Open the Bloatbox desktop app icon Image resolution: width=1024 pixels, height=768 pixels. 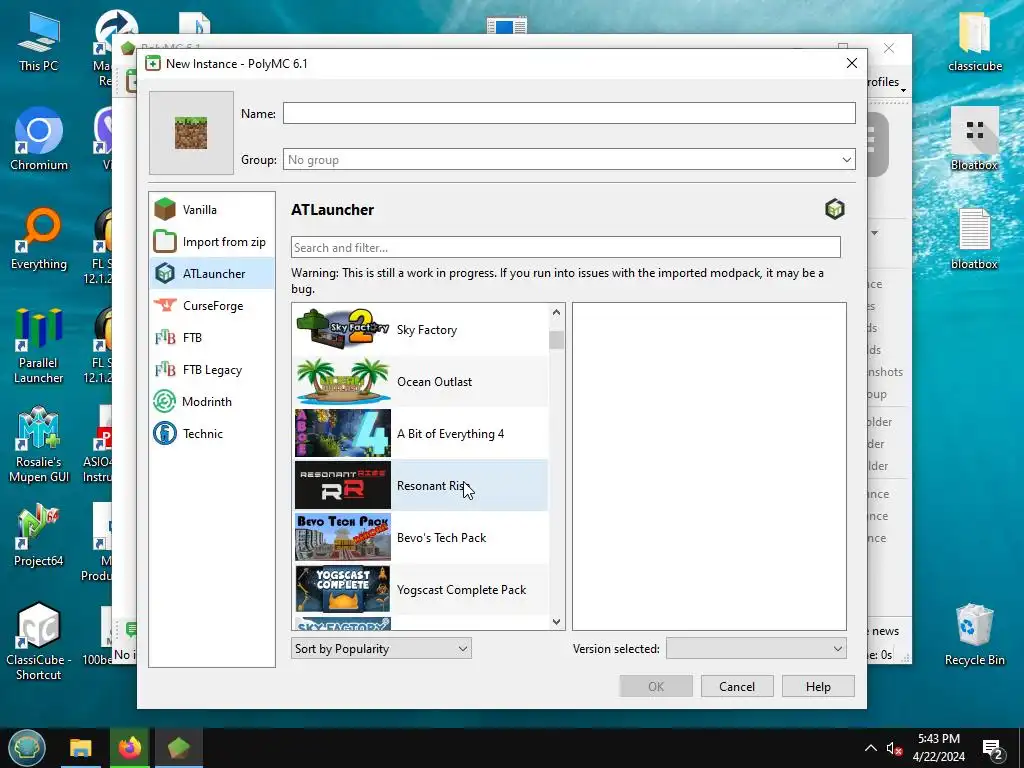(974, 139)
